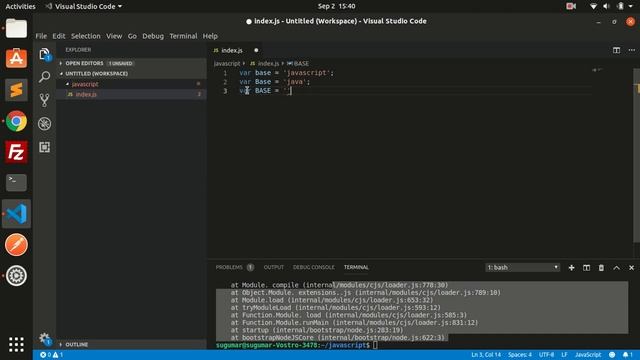This screenshot has height=360, width=640.
Task: Click errors and warnings count in status bar
Action: pos(51,355)
